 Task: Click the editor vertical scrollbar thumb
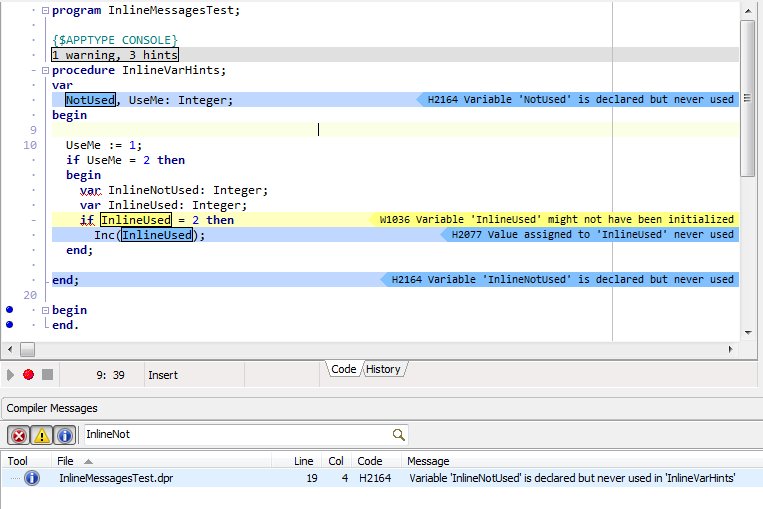(747, 98)
